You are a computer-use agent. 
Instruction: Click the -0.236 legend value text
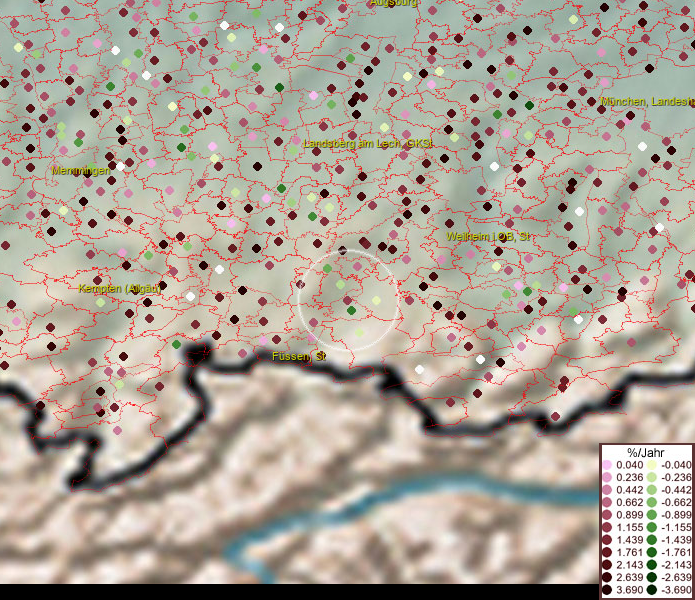click(x=676, y=477)
